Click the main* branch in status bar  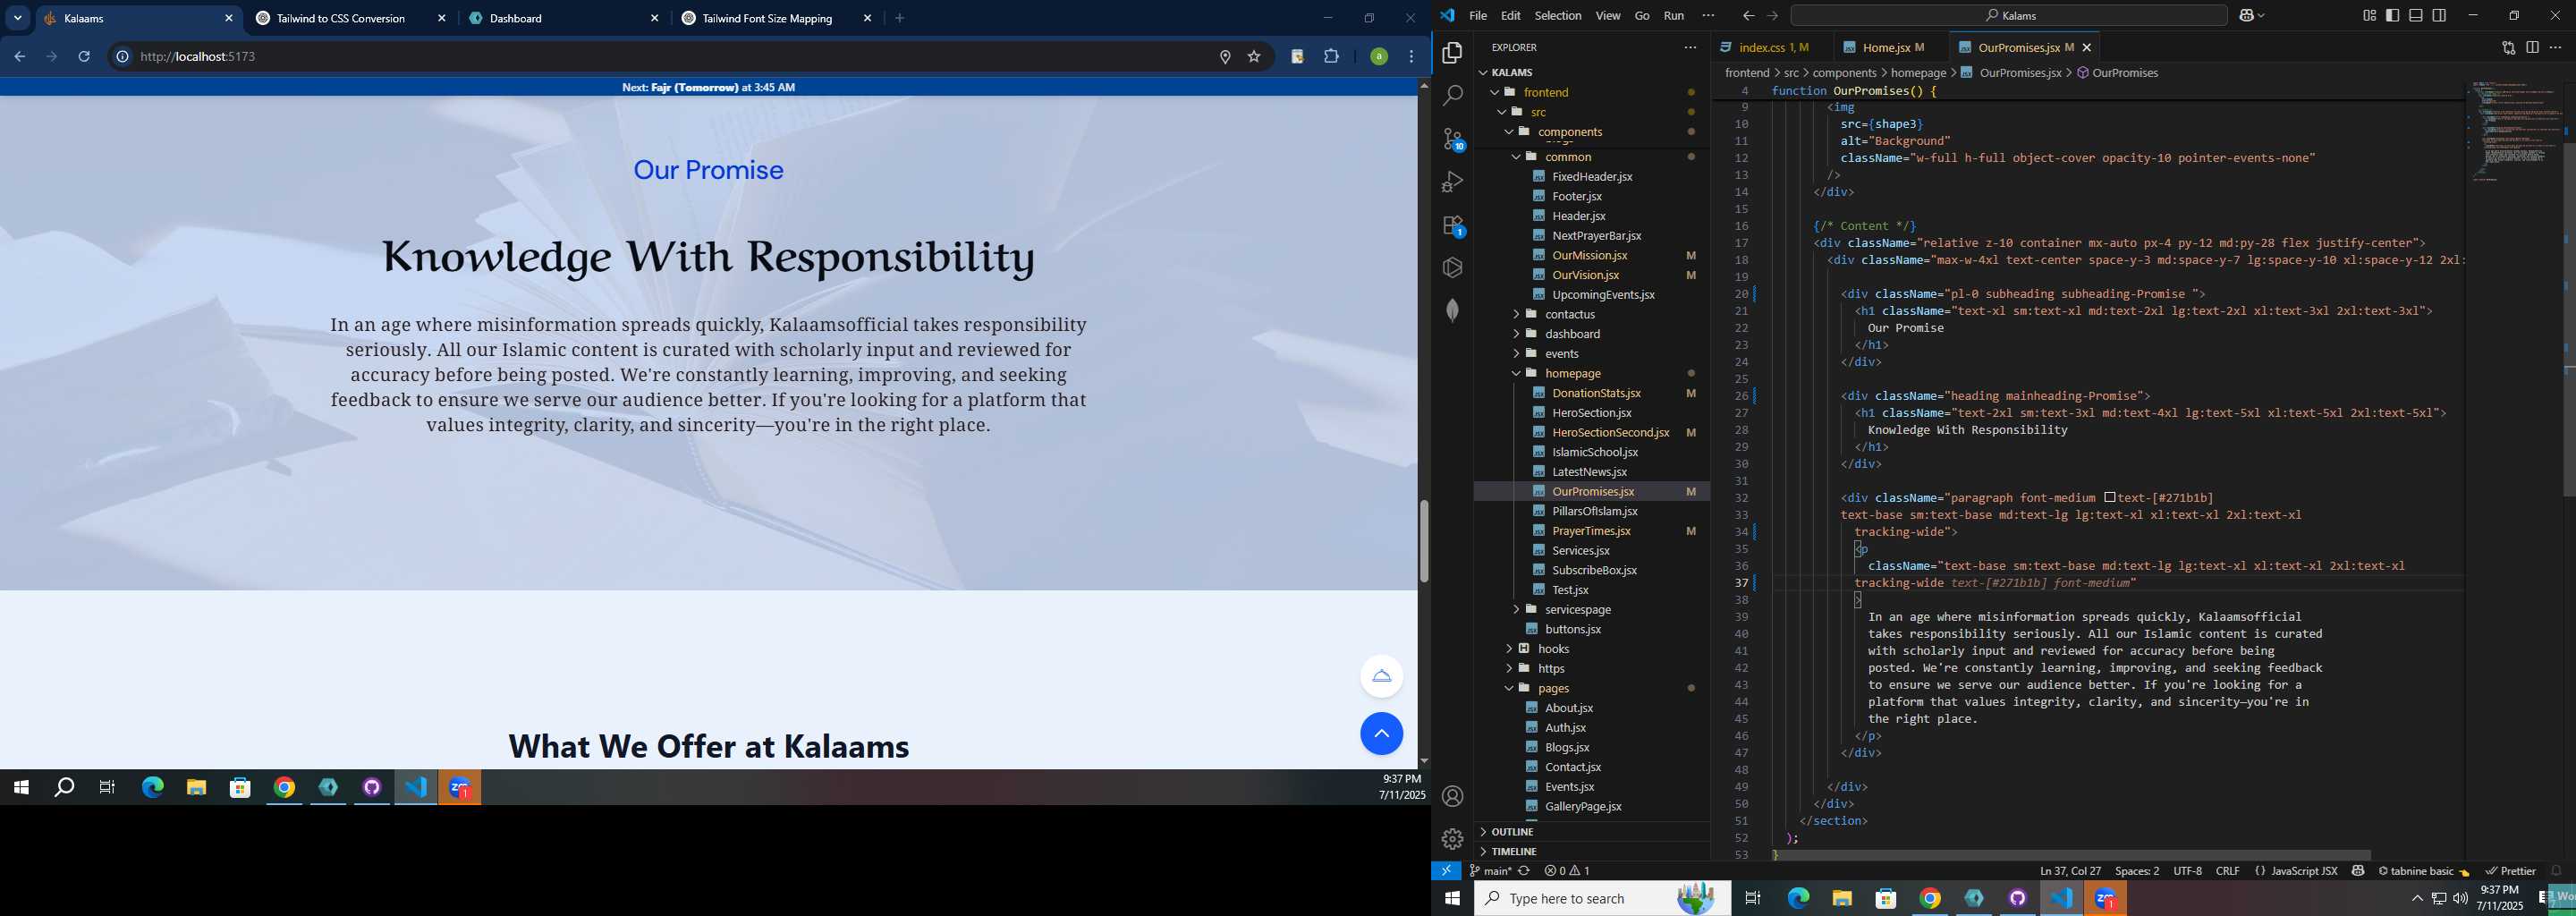coord(1491,871)
